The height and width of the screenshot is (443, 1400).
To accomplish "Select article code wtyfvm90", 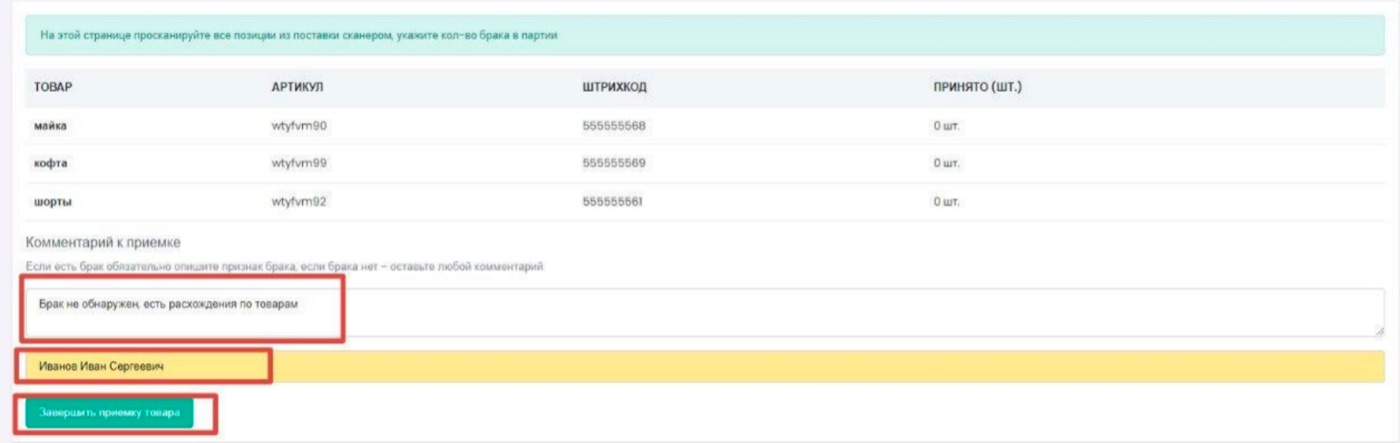I will click(x=300, y=126).
